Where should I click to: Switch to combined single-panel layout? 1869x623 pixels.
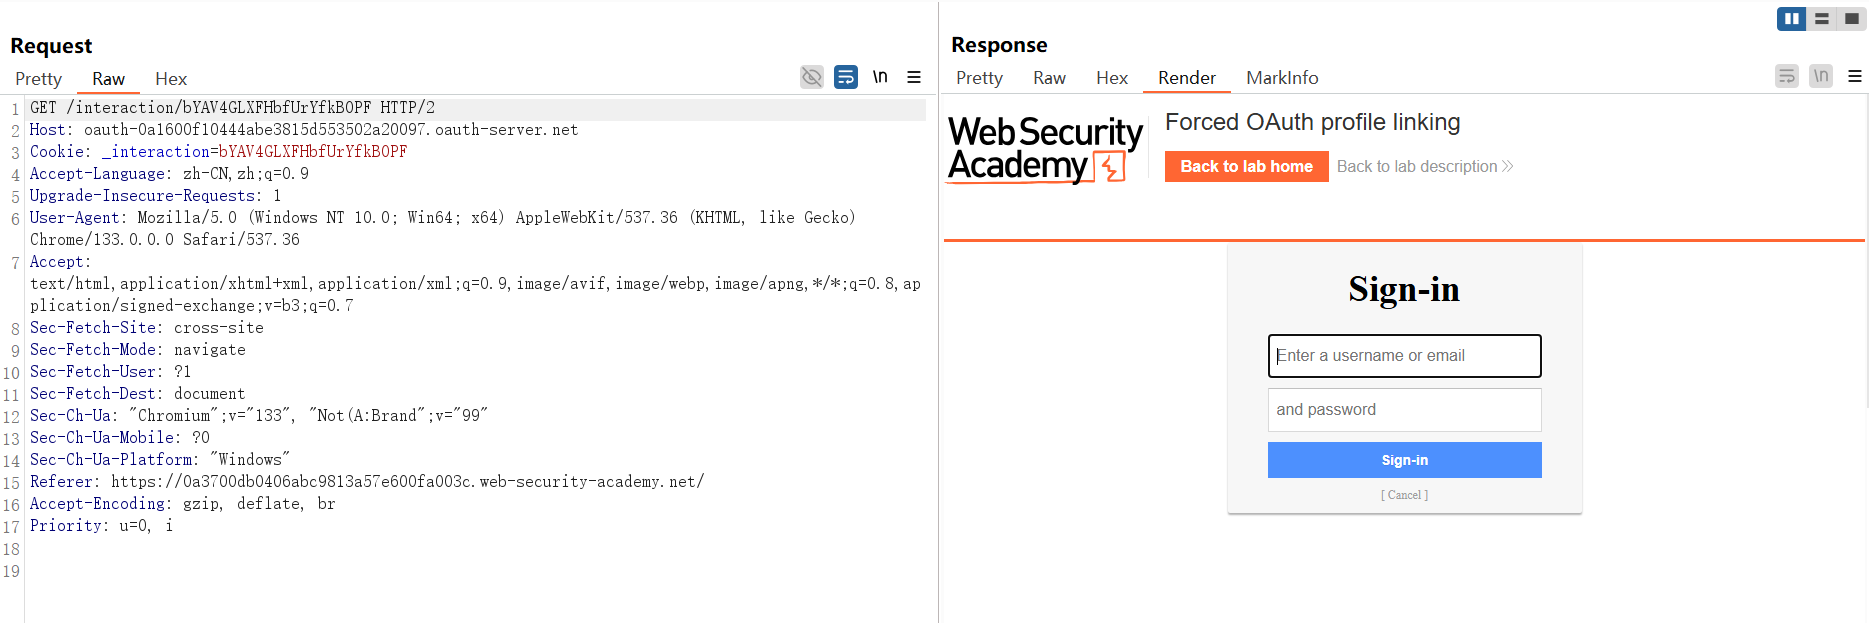1852,18
